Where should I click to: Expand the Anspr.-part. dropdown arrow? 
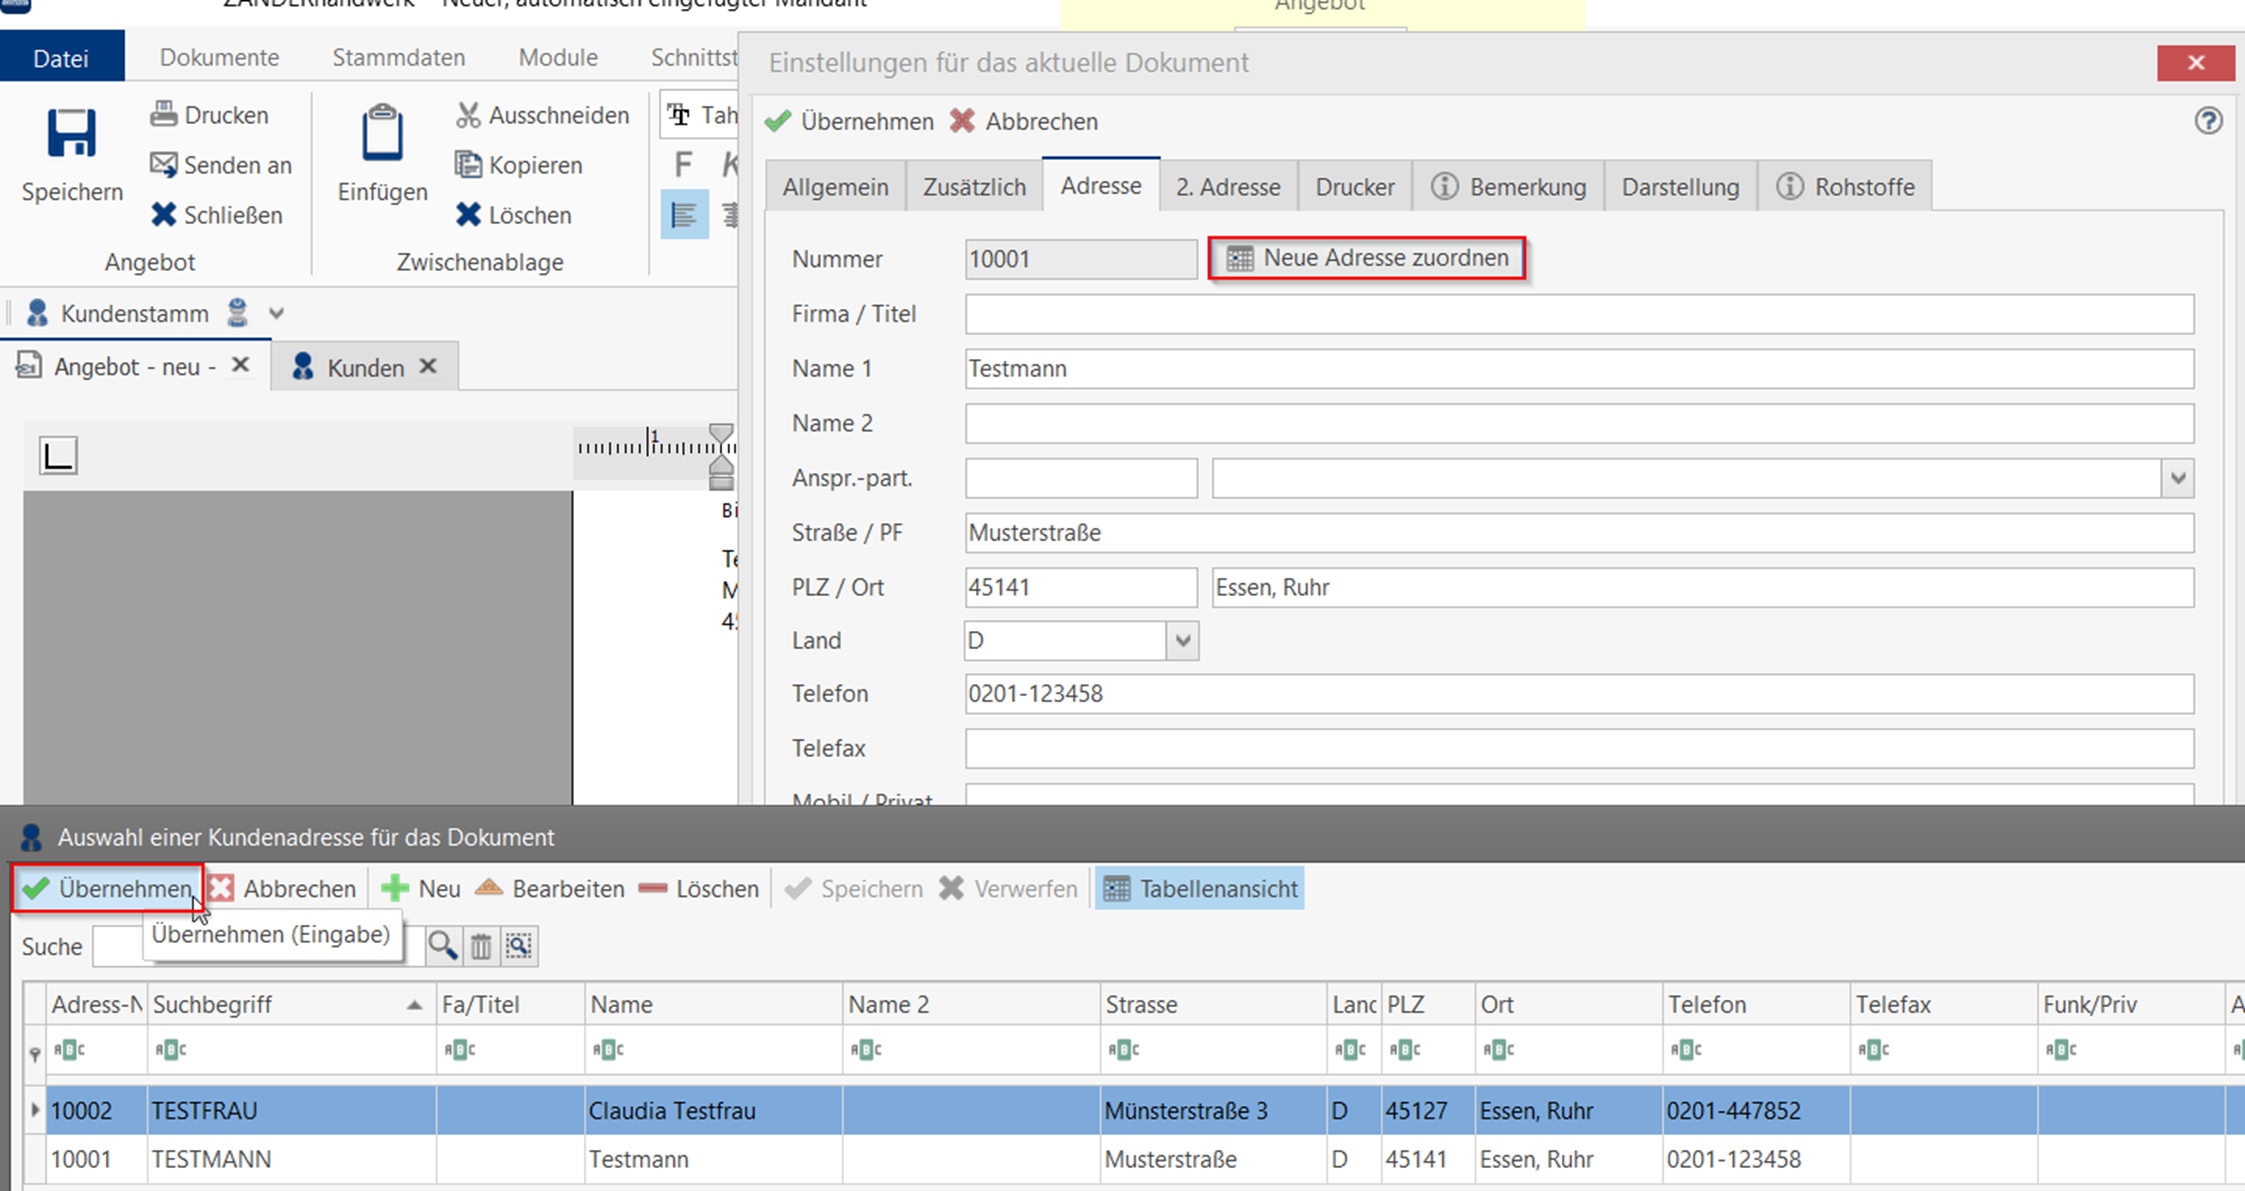click(x=2177, y=478)
